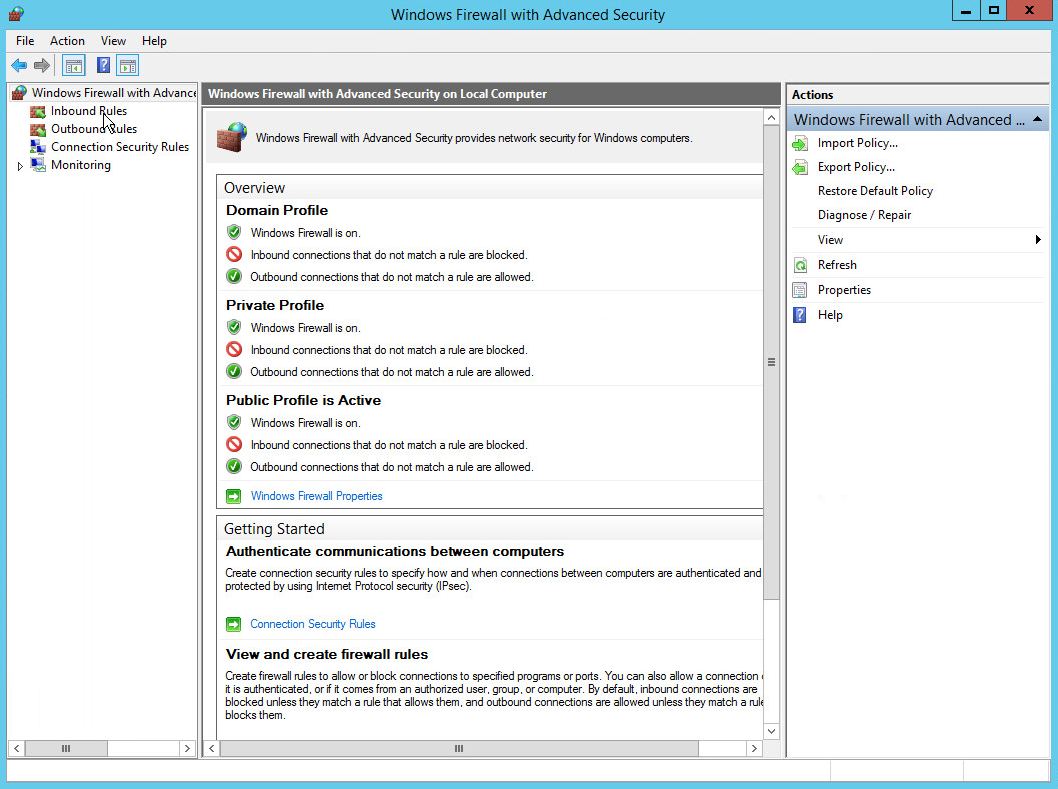Screen dimensions: 1058x789
Task: Open the View submenu in the Actions pane
Action: click(x=830, y=240)
